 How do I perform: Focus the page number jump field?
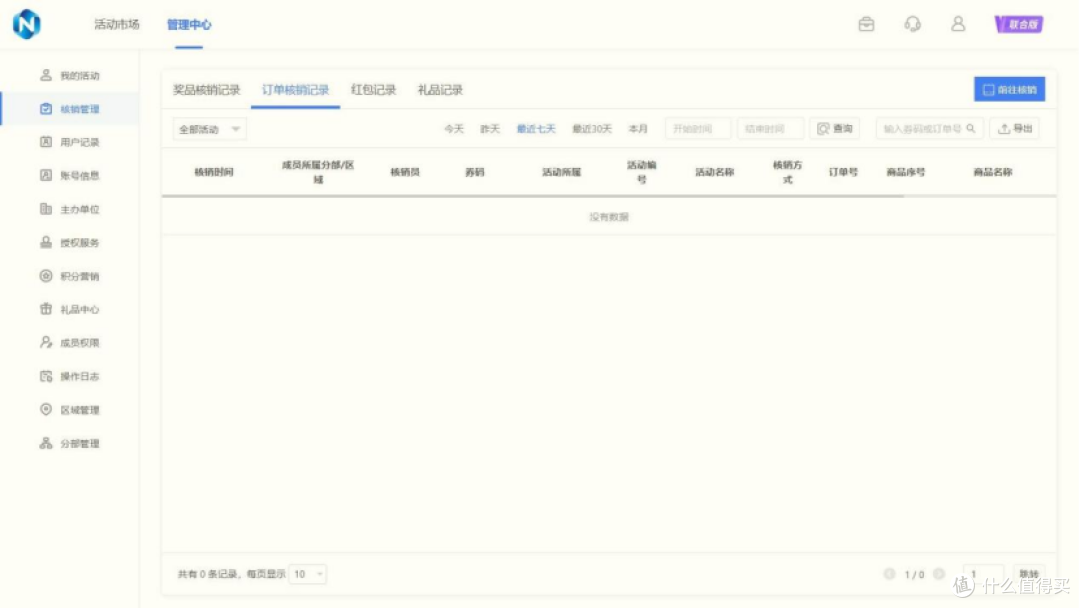click(984, 574)
